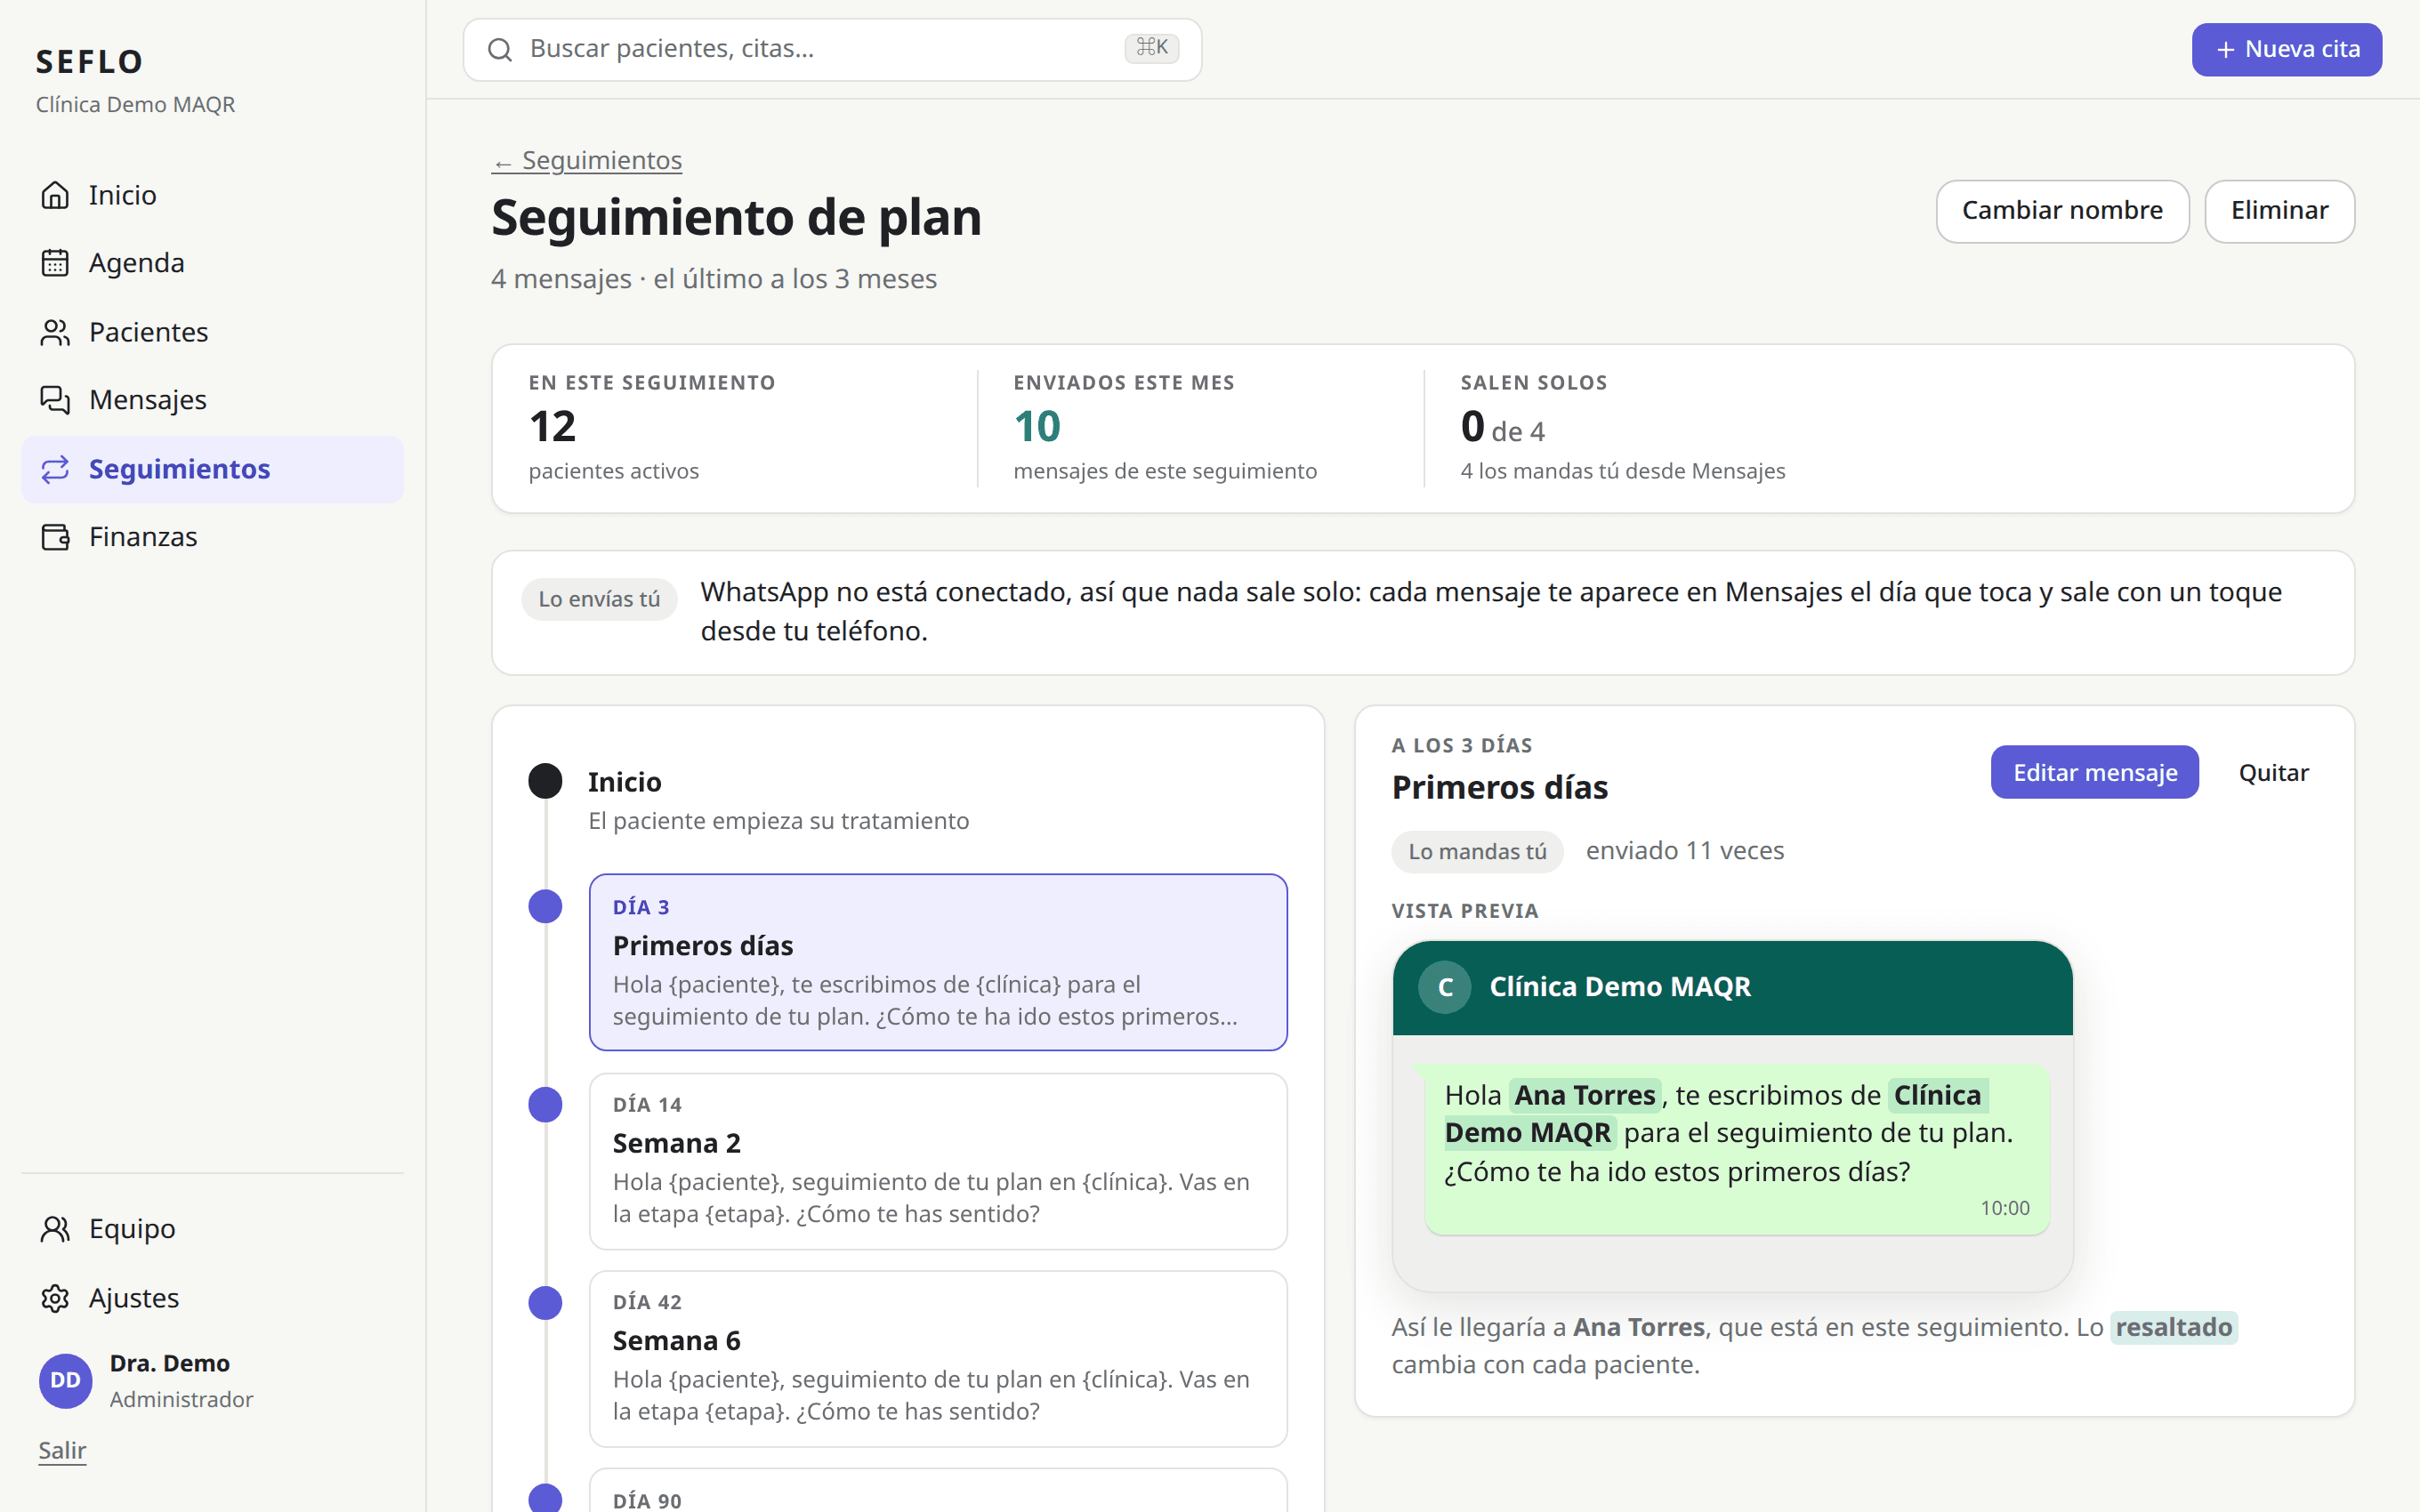The width and height of the screenshot is (2420, 1512).
Task: Create a new appointment with Nueva cita
Action: pyautogui.click(x=2287, y=49)
